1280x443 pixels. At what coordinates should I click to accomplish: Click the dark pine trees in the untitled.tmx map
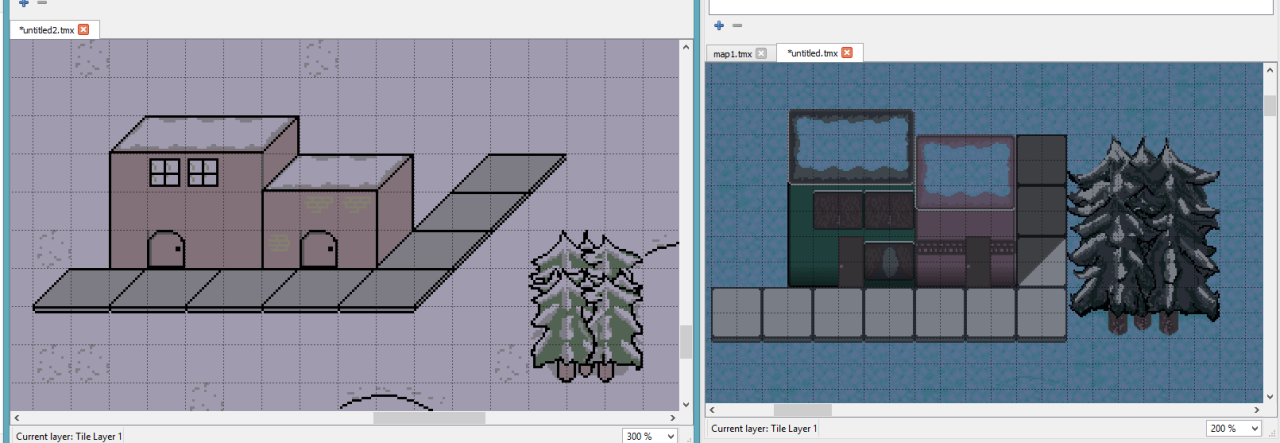point(1145,236)
